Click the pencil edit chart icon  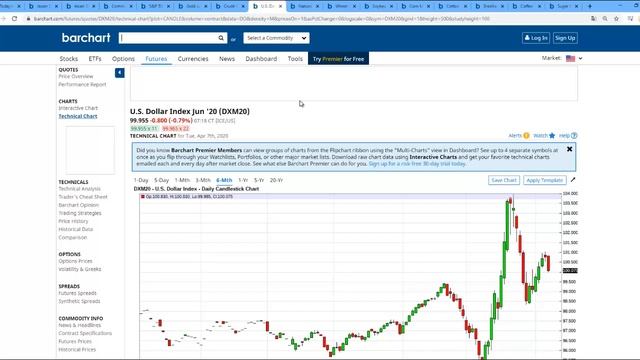click(x=573, y=180)
